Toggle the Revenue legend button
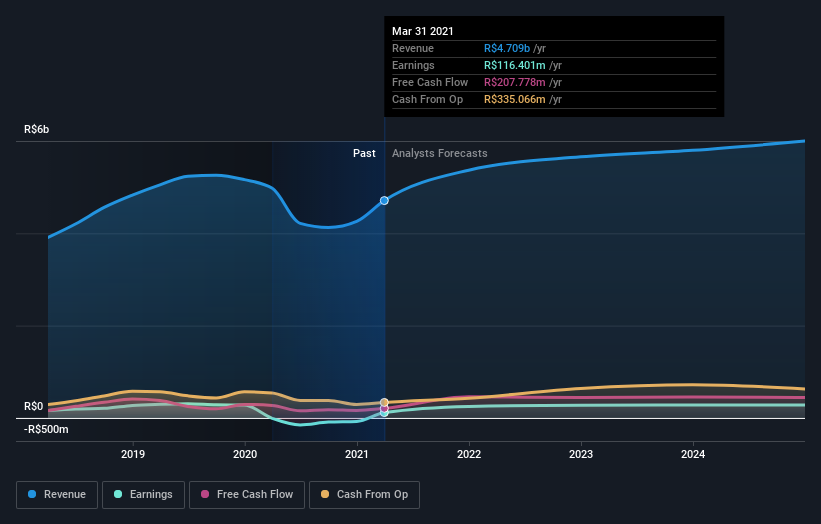The height and width of the screenshot is (524, 821). 57,495
